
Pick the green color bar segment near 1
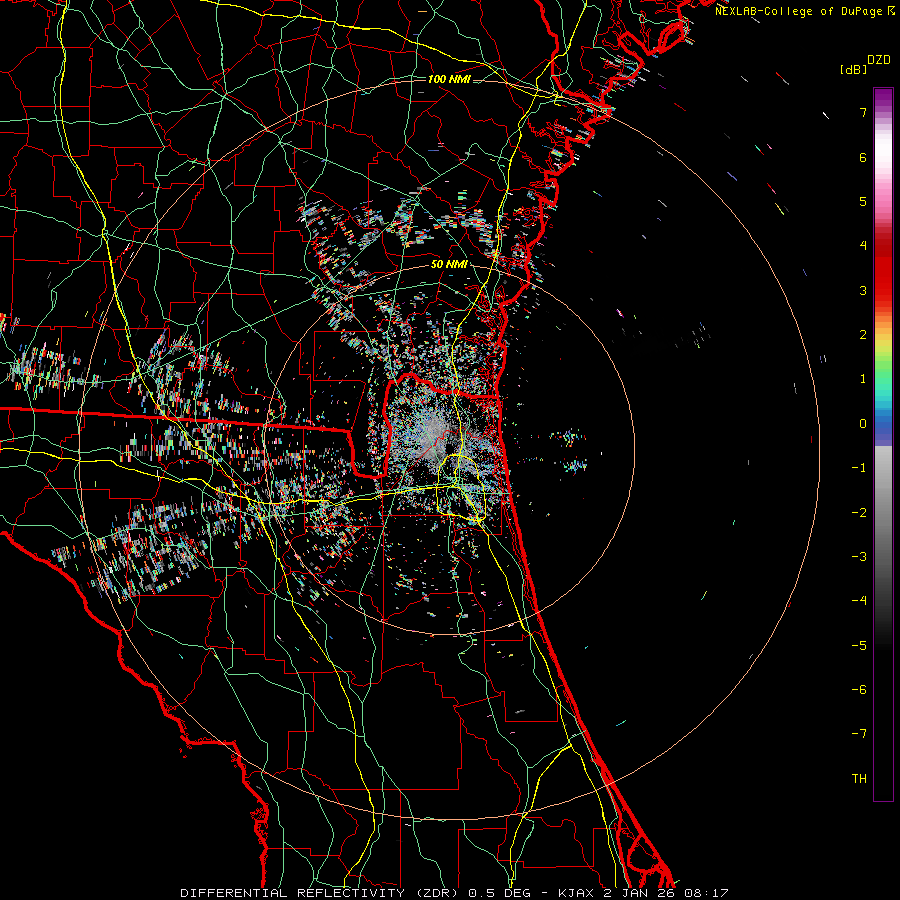(x=882, y=378)
